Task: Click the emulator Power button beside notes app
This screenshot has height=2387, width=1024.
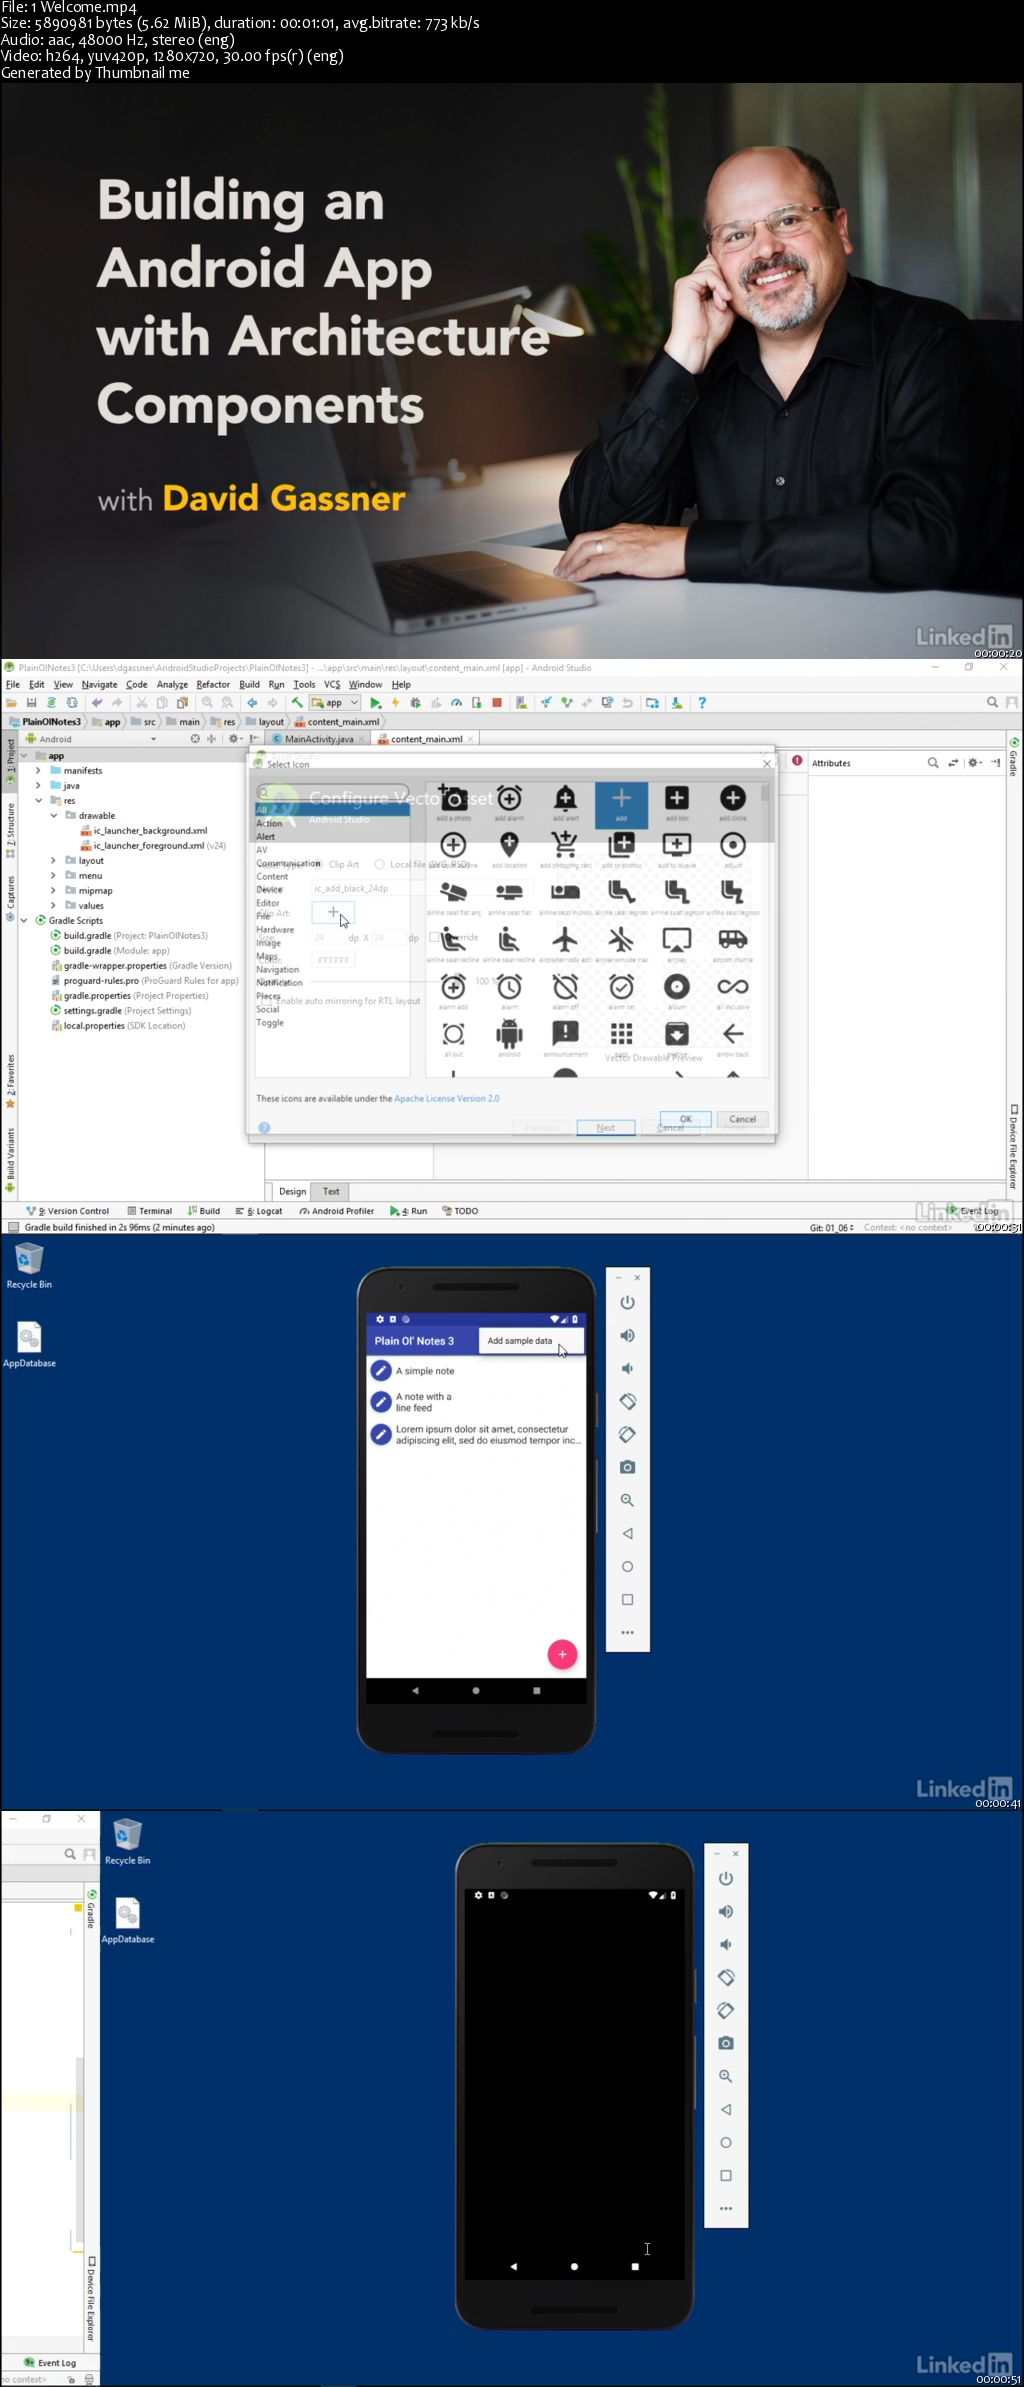Action: coord(627,1302)
